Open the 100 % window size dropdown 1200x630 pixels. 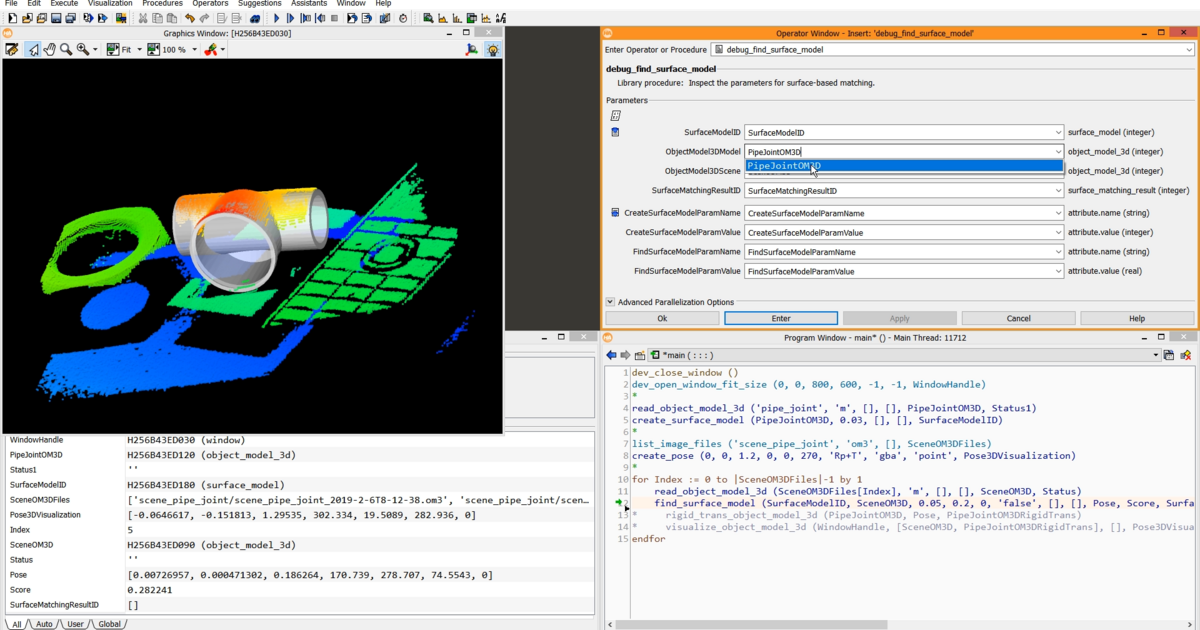click(193, 49)
